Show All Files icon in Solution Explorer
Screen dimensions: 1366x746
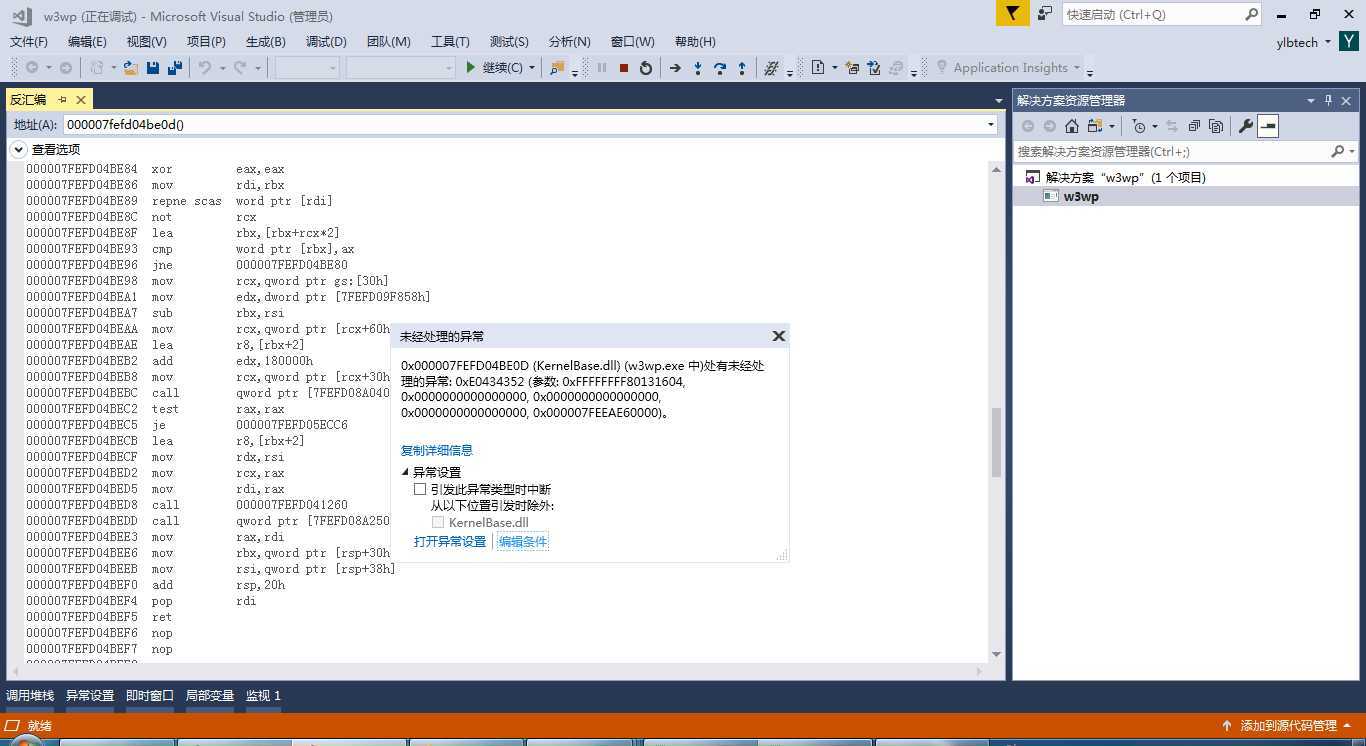click(x=1216, y=126)
